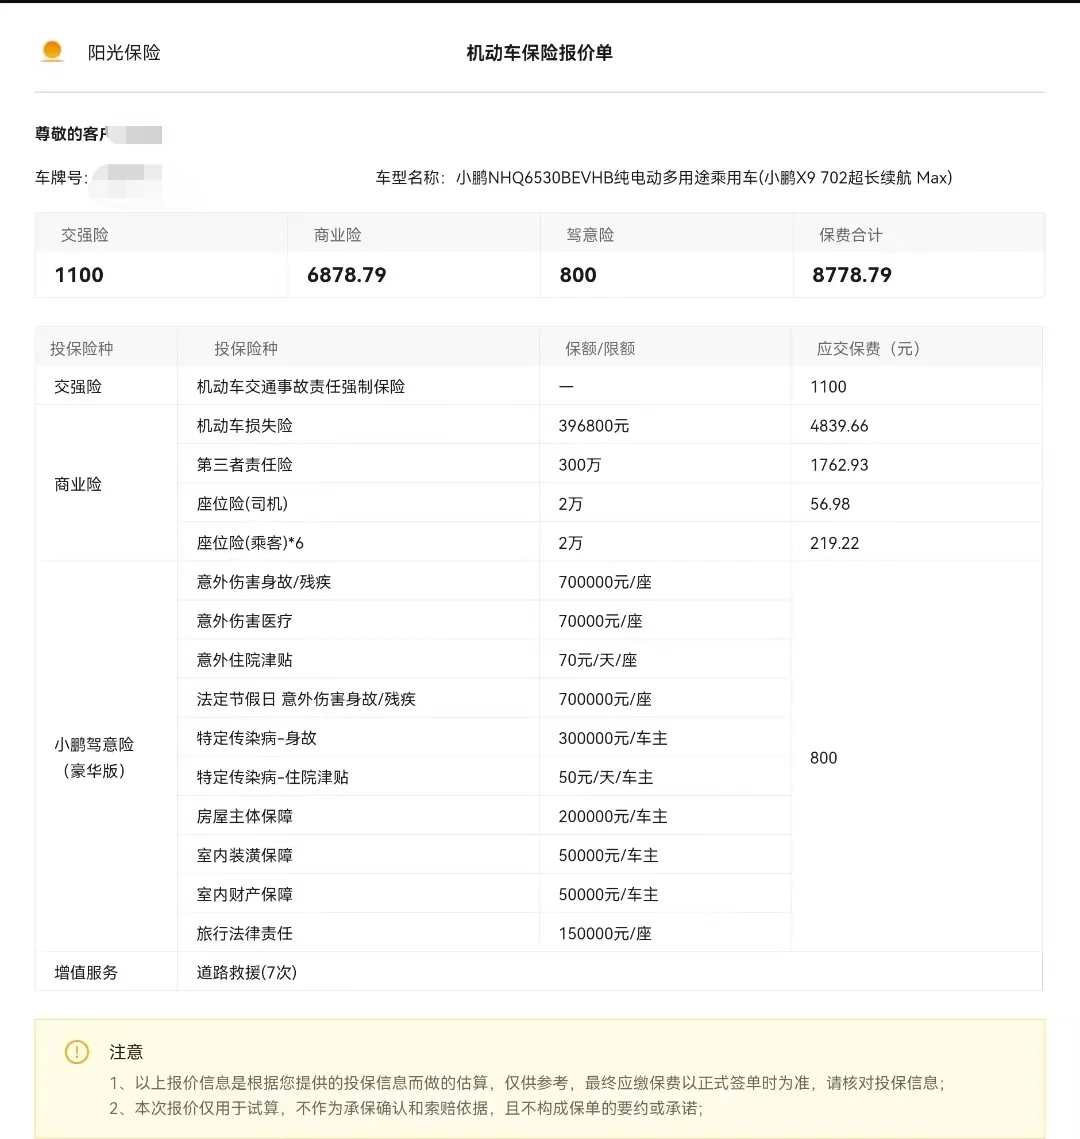
Task: Click the 1100 amount in the summary card
Action: click(x=79, y=275)
